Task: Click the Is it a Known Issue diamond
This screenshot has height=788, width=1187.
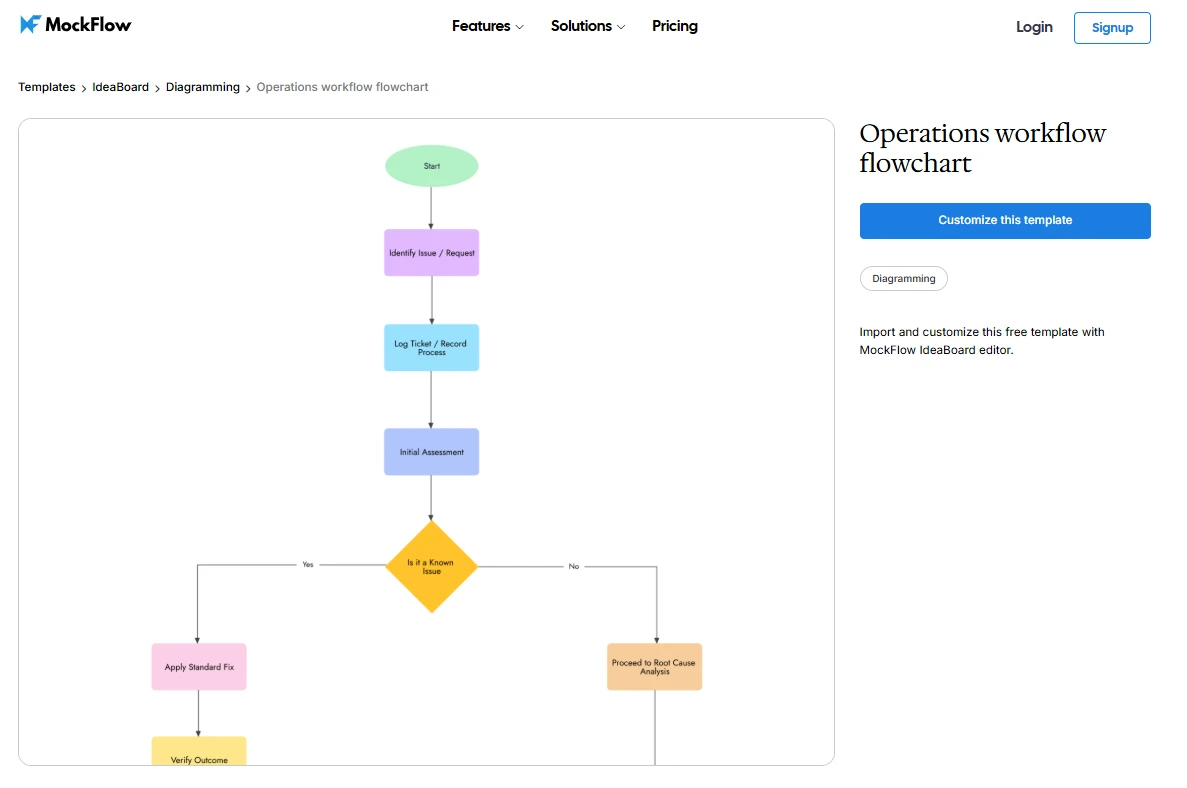Action: coord(431,566)
